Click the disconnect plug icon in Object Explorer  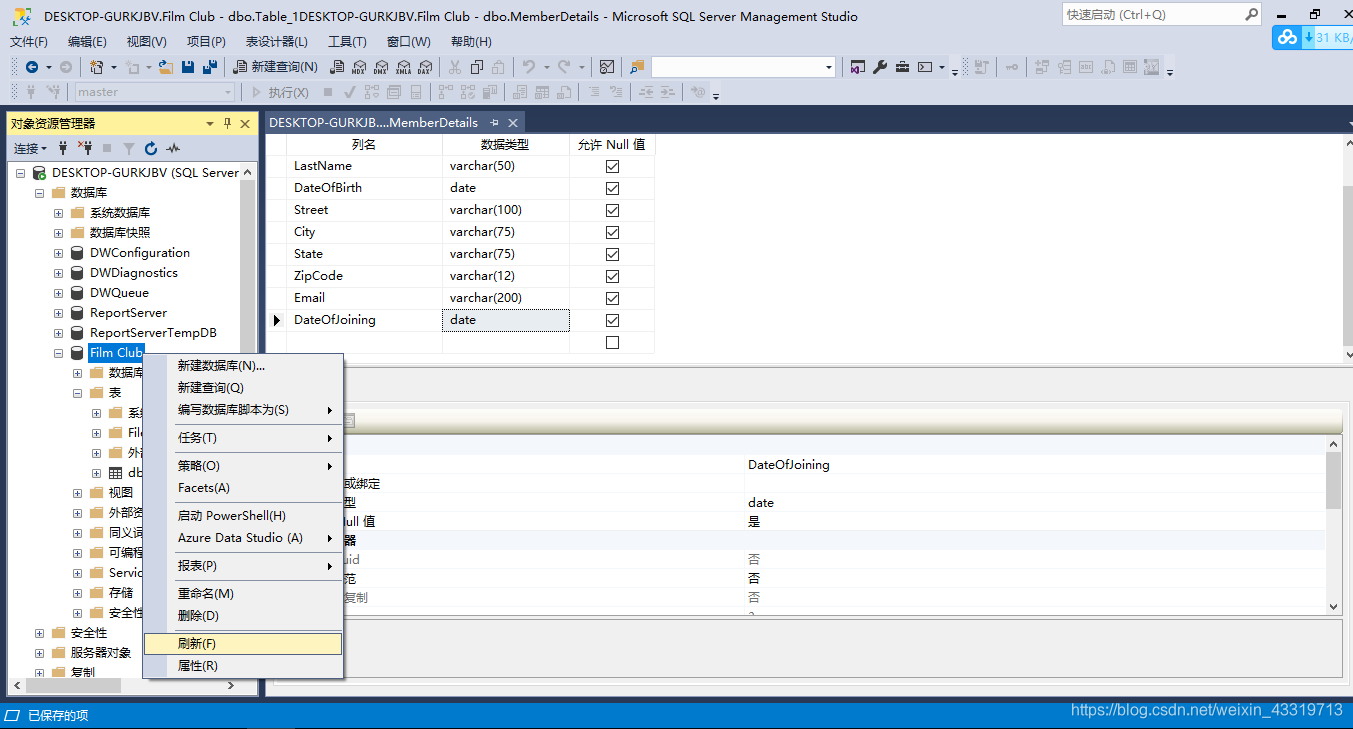[85, 148]
